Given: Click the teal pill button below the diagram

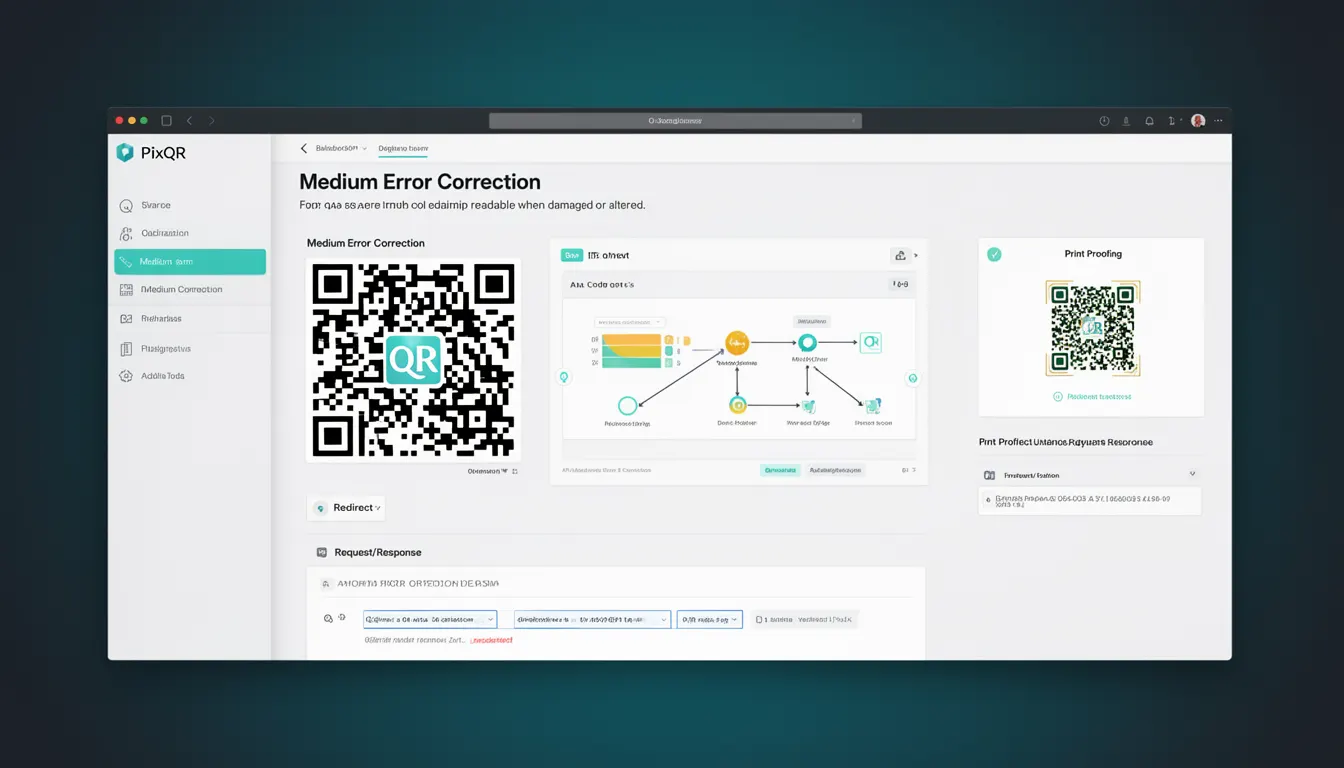Looking at the screenshot, I should (x=780, y=469).
